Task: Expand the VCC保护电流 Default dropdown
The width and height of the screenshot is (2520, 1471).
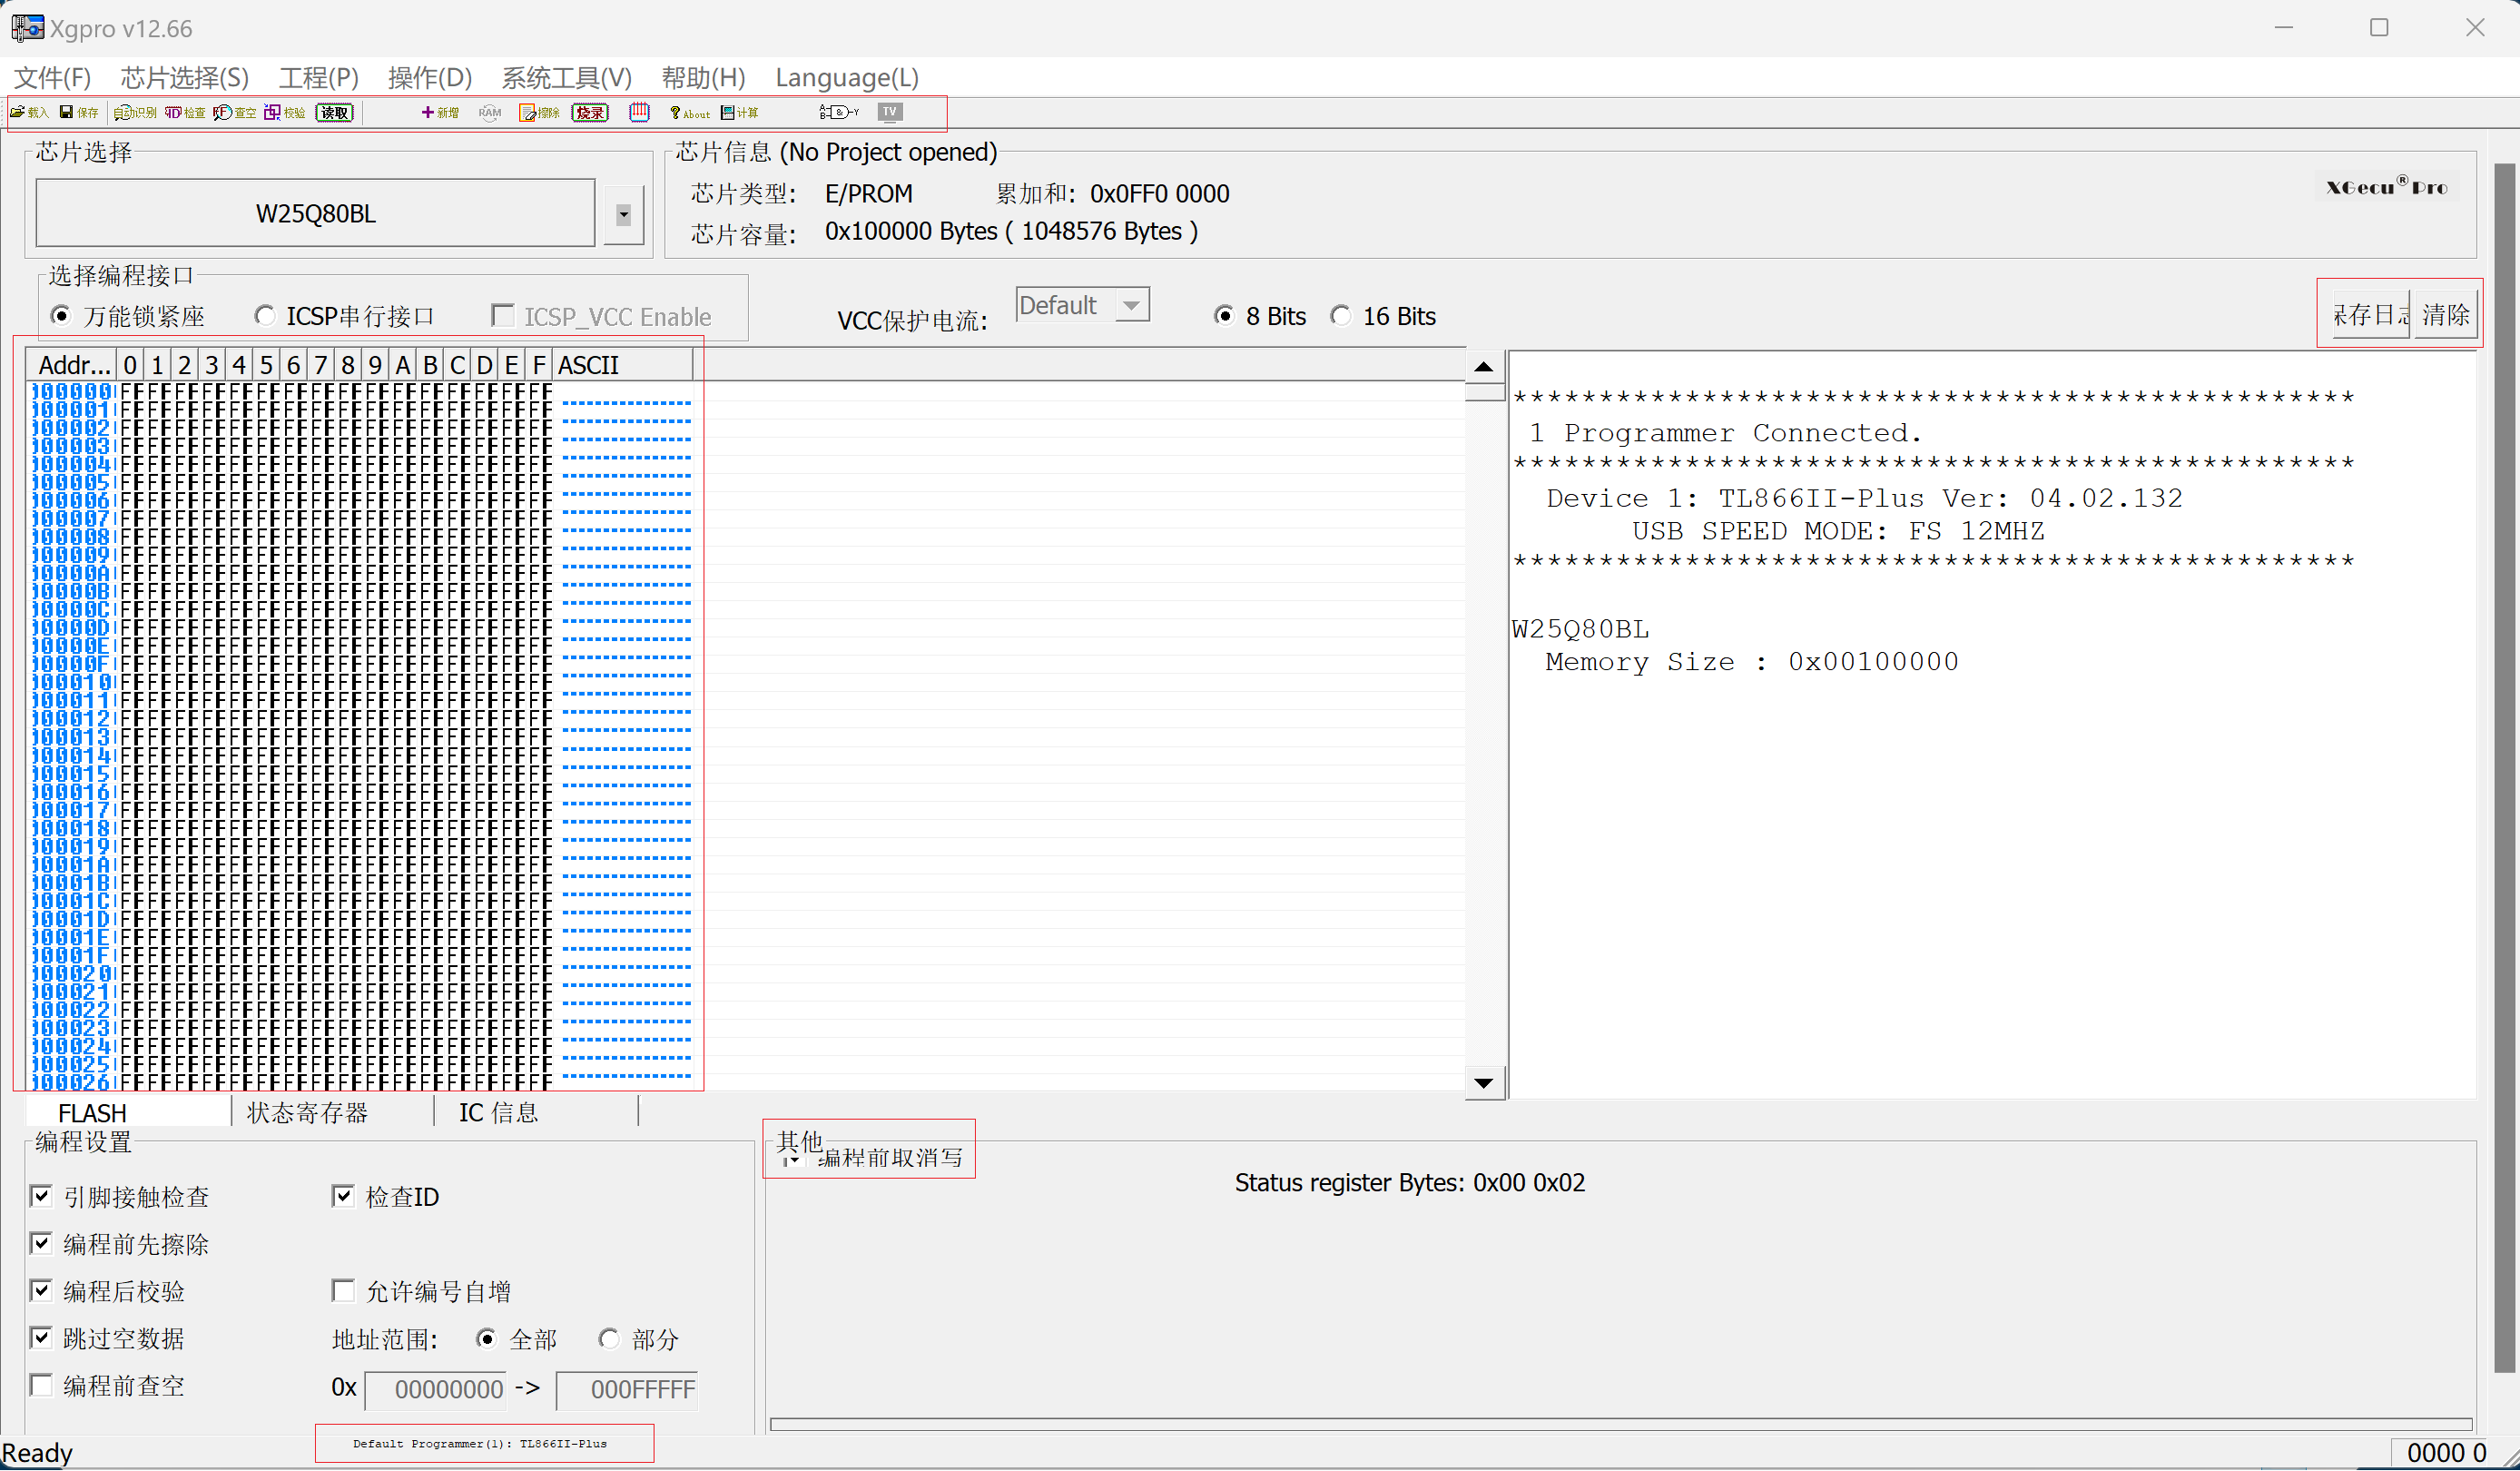Action: pos(1131,305)
